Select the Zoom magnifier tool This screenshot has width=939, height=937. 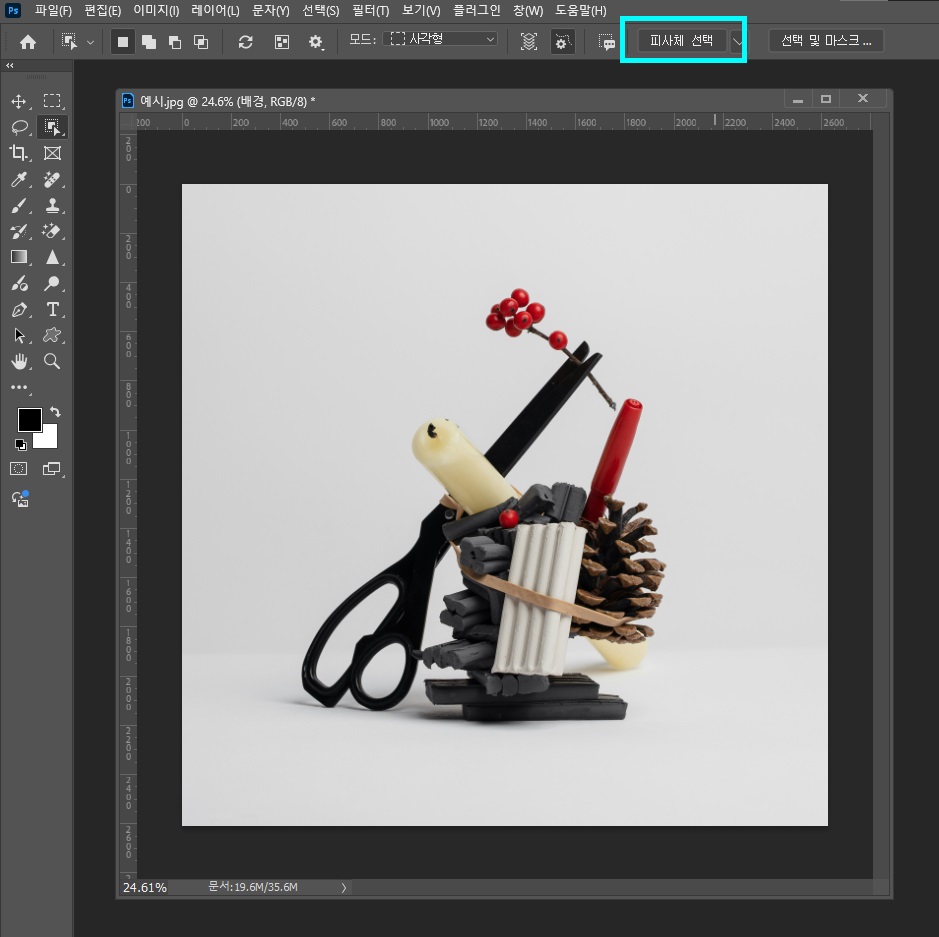pos(52,361)
